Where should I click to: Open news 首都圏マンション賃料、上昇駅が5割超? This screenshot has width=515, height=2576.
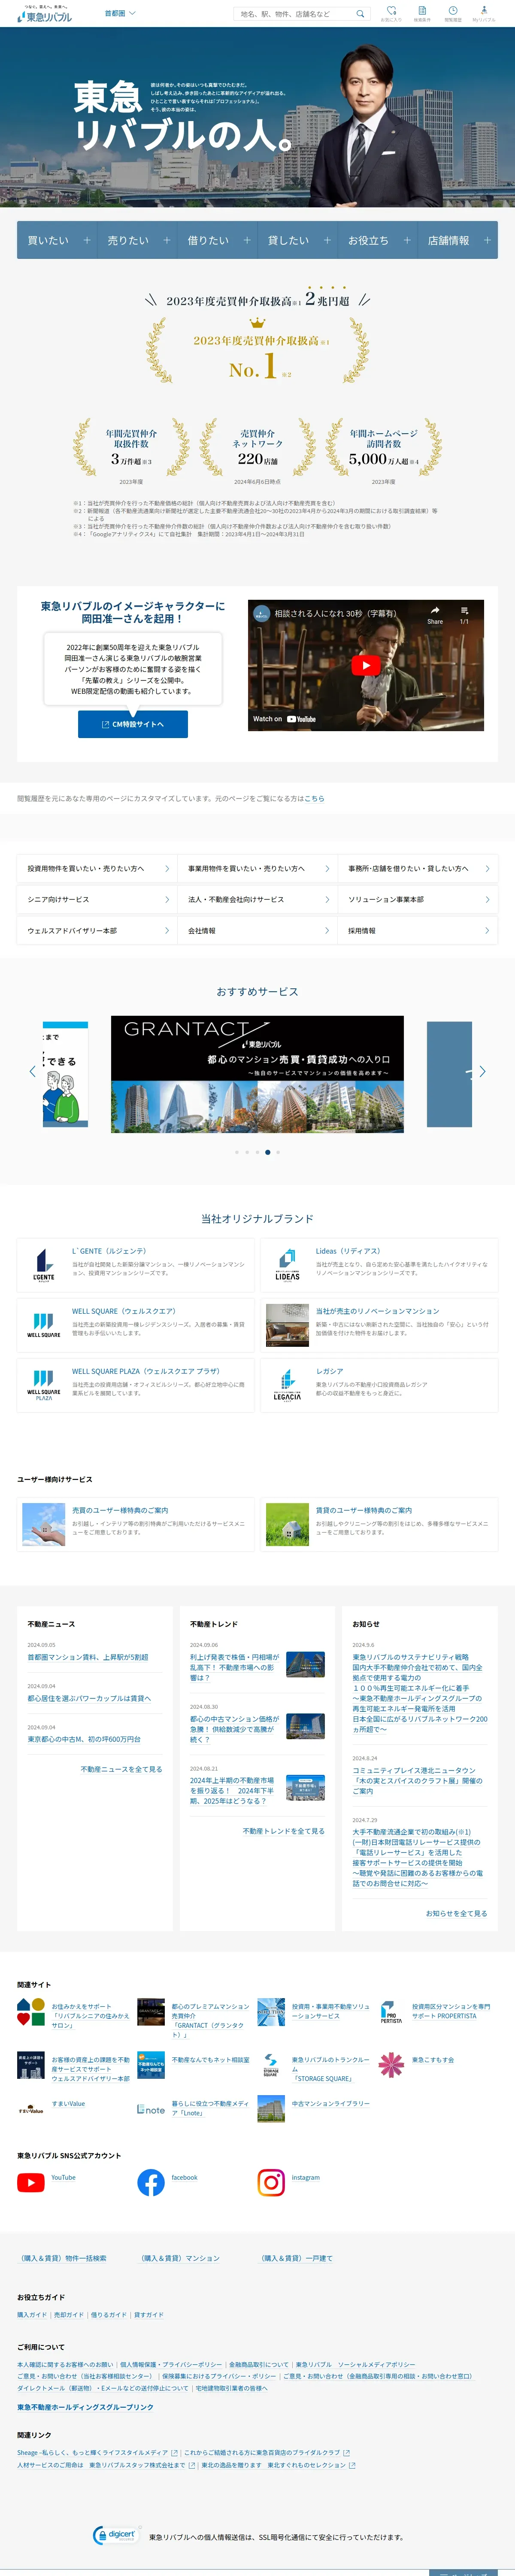pyautogui.click(x=88, y=1657)
